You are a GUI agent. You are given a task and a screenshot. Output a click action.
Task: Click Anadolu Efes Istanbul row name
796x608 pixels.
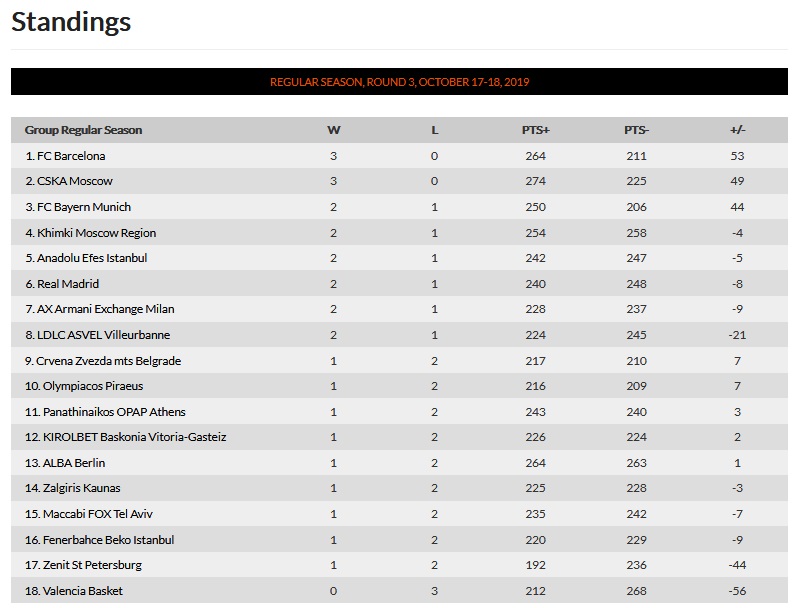91,258
